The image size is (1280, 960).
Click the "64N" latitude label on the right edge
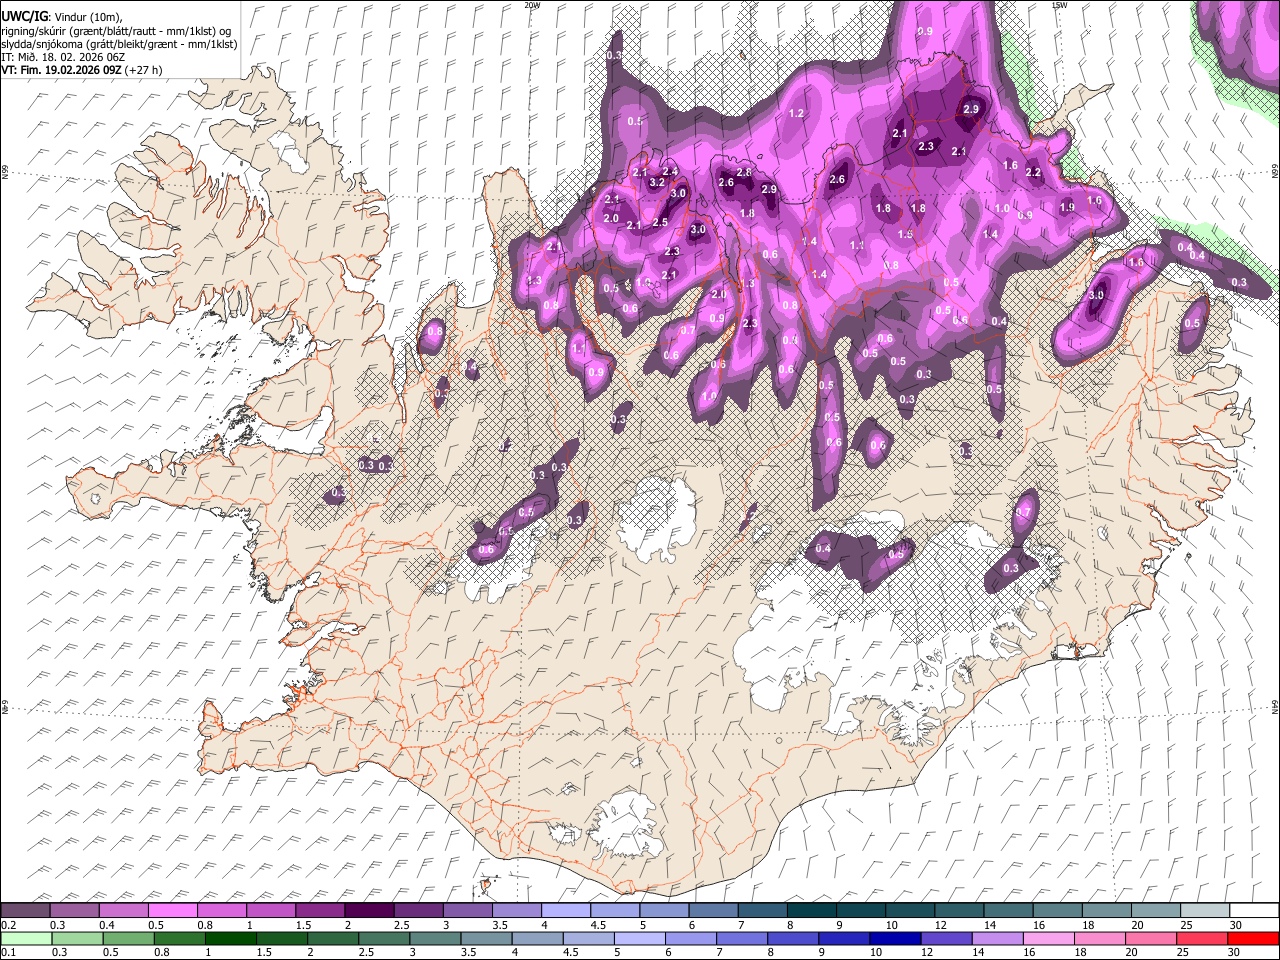1275,706
